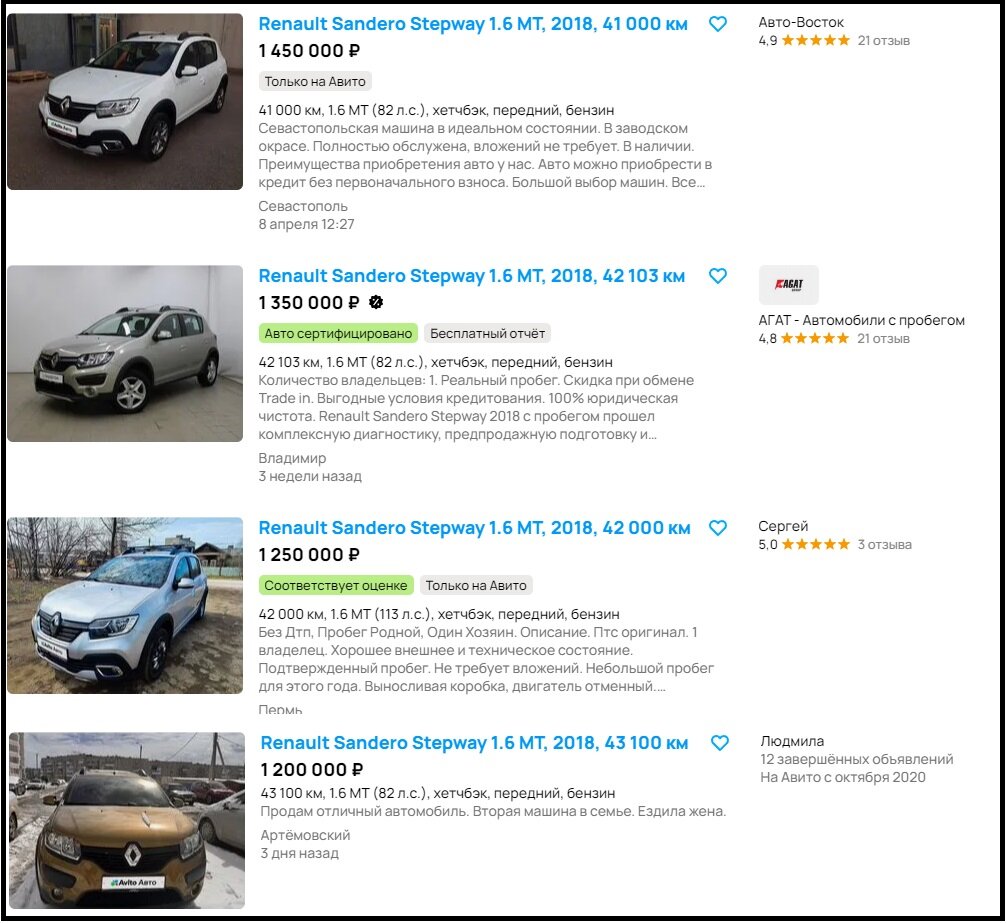The width and height of the screenshot is (1007, 923).
Task: Click the Бесплатный отчёт badge
Action: click(x=487, y=333)
